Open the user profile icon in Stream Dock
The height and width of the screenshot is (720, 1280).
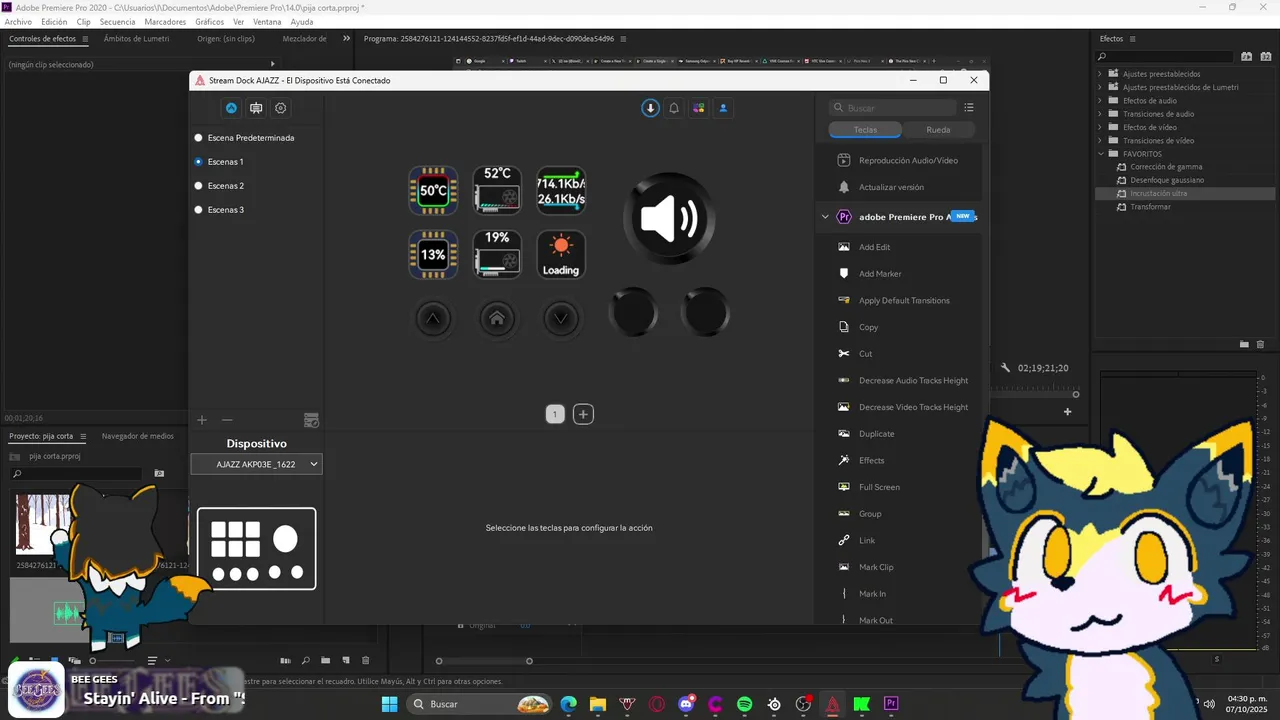point(723,108)
